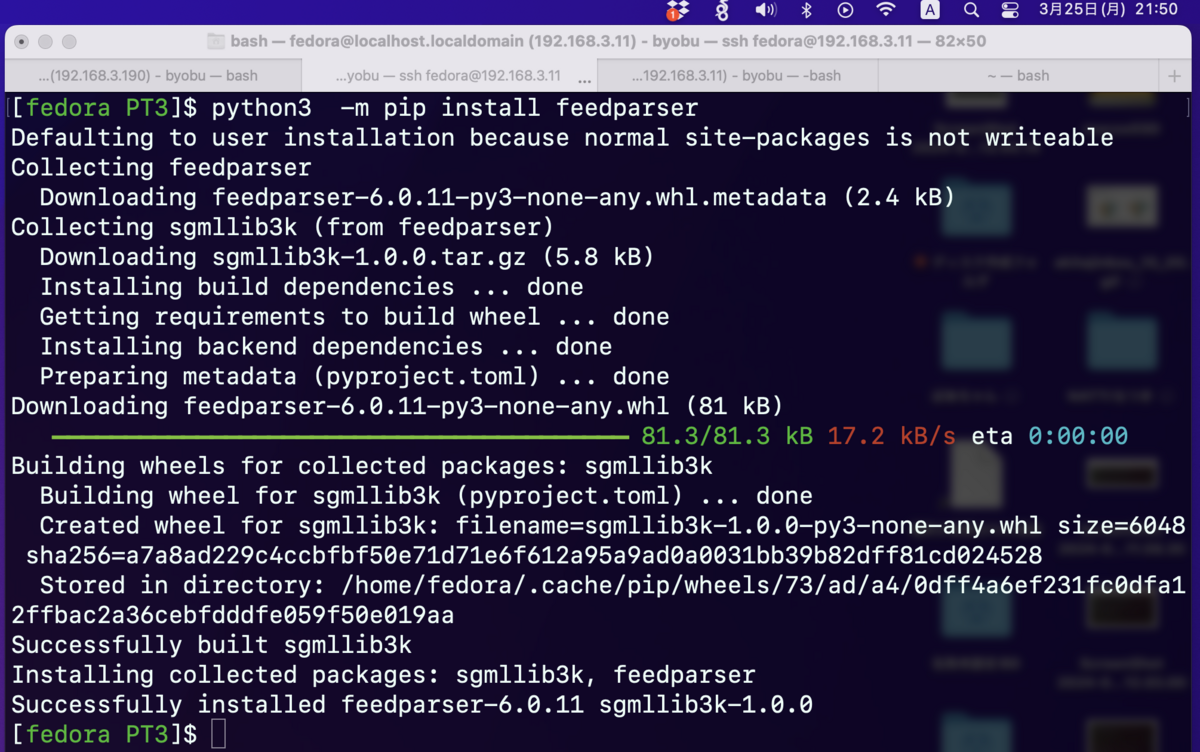This screenshot has width=1200, height=752.
Task: Click "Successfully installed feedparser-6.0.11 sgmllib3k-1.0.0"
Action: pyautogui.click(x=412, y=704)
